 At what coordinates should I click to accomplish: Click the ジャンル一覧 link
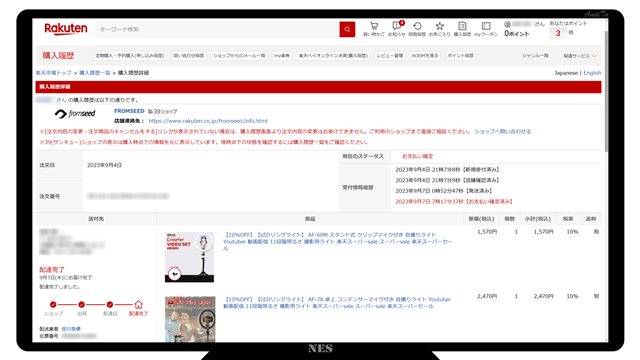pos(536,56)
